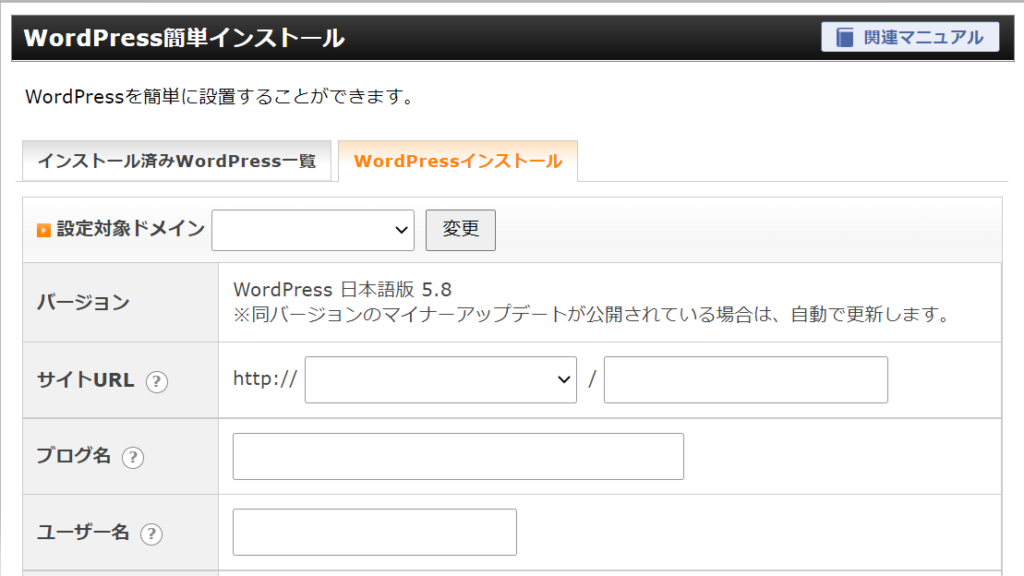Show the help tooltip icon for ブログ名

pos(133,457)
